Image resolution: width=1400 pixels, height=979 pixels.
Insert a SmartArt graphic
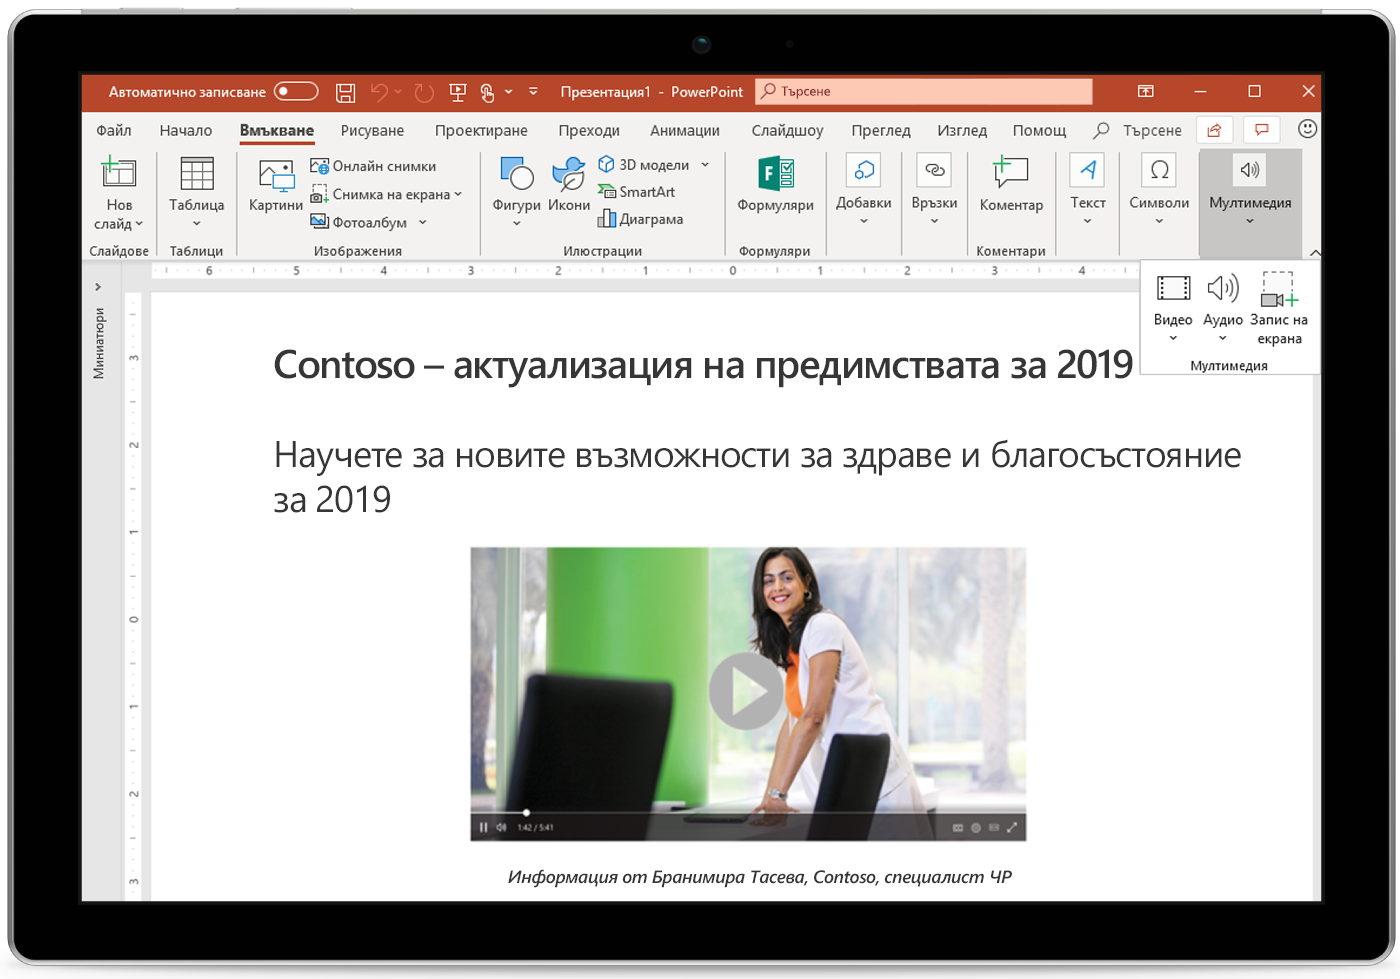636,192
